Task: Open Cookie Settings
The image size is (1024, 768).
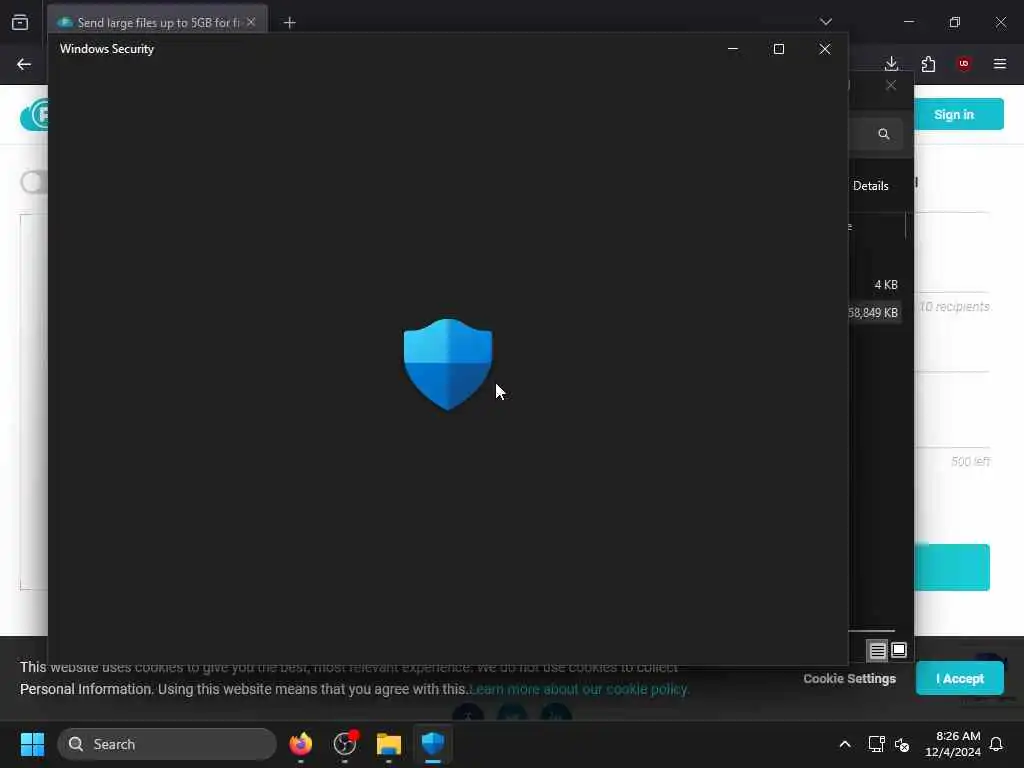Action: coord(849,679)
